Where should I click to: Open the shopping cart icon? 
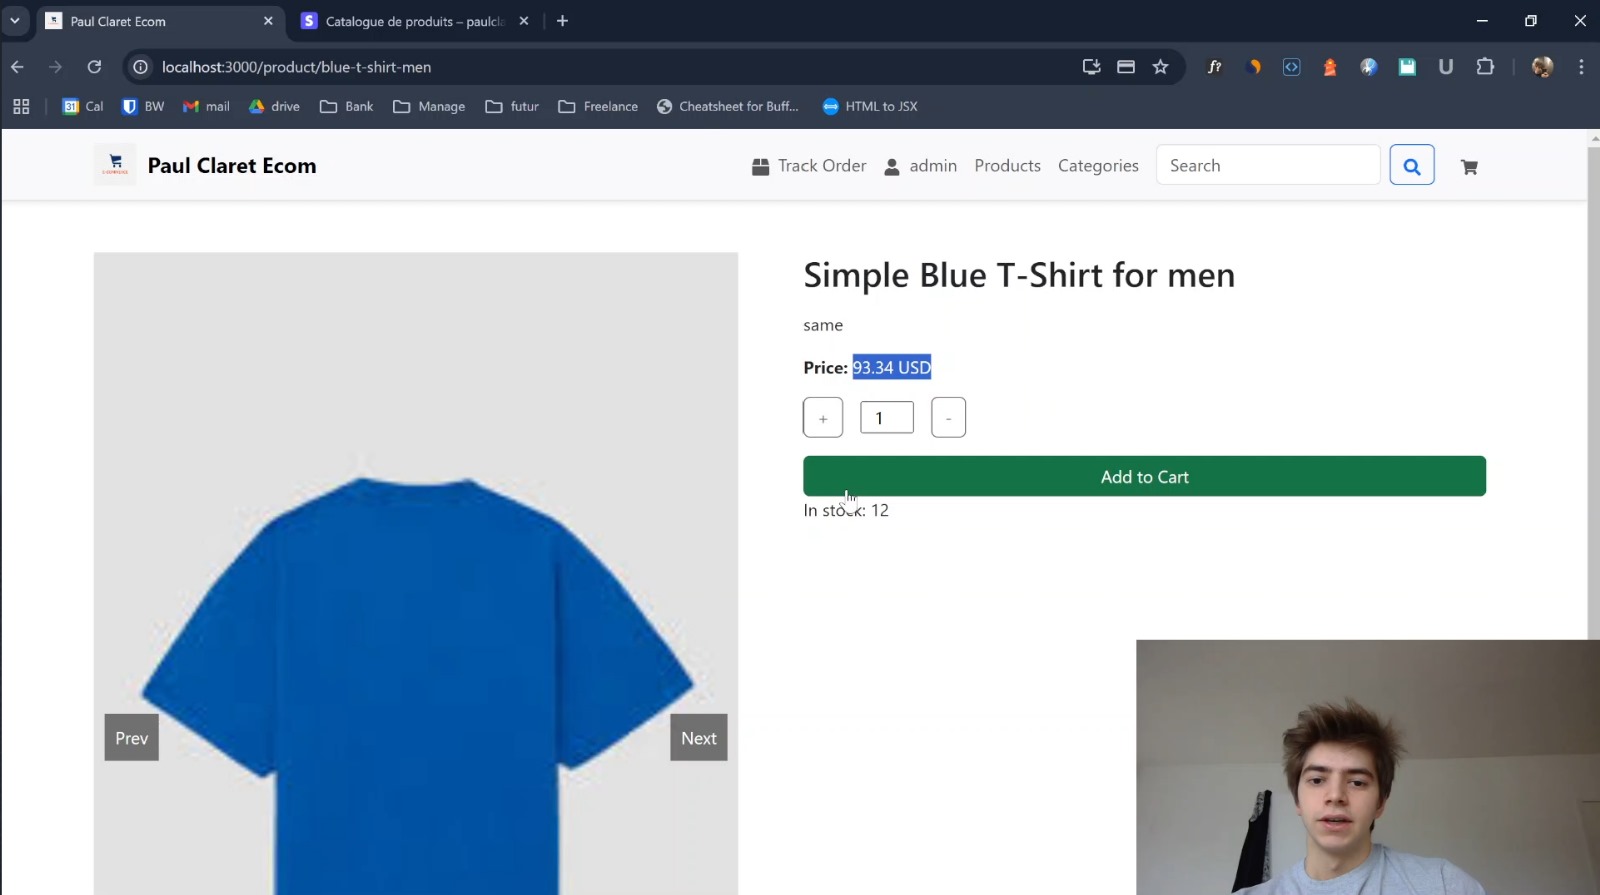[1469, 167]
